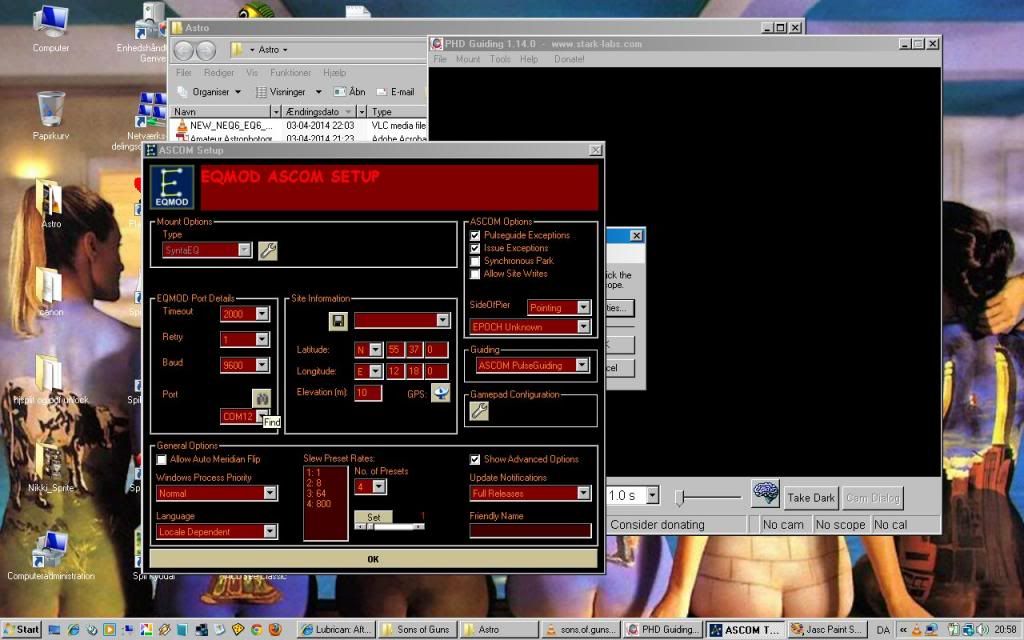Viewport: 1024px width, 640px height.
Task: Enable Allow Auto Meridian Flip
Action: pos(161,460)
